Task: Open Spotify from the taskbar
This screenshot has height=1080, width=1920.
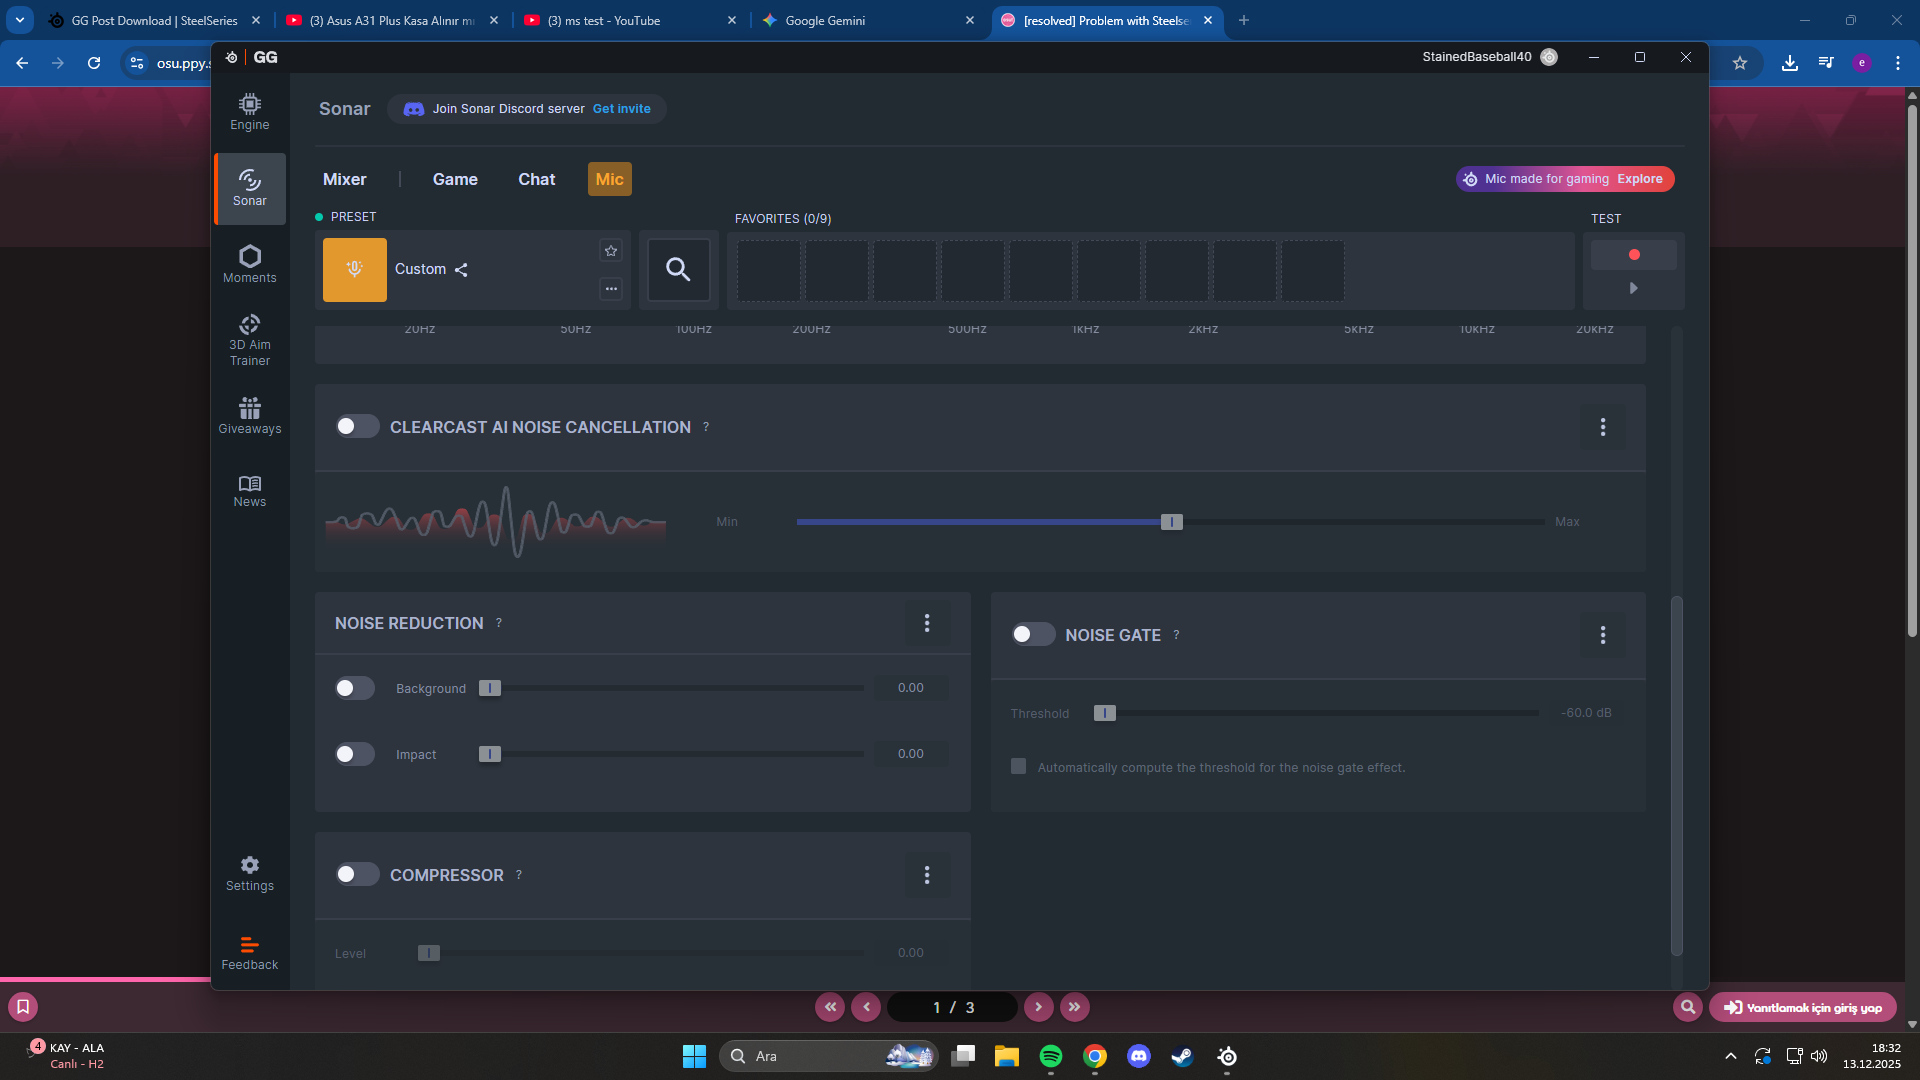Action: (x=1051, y=1056)
